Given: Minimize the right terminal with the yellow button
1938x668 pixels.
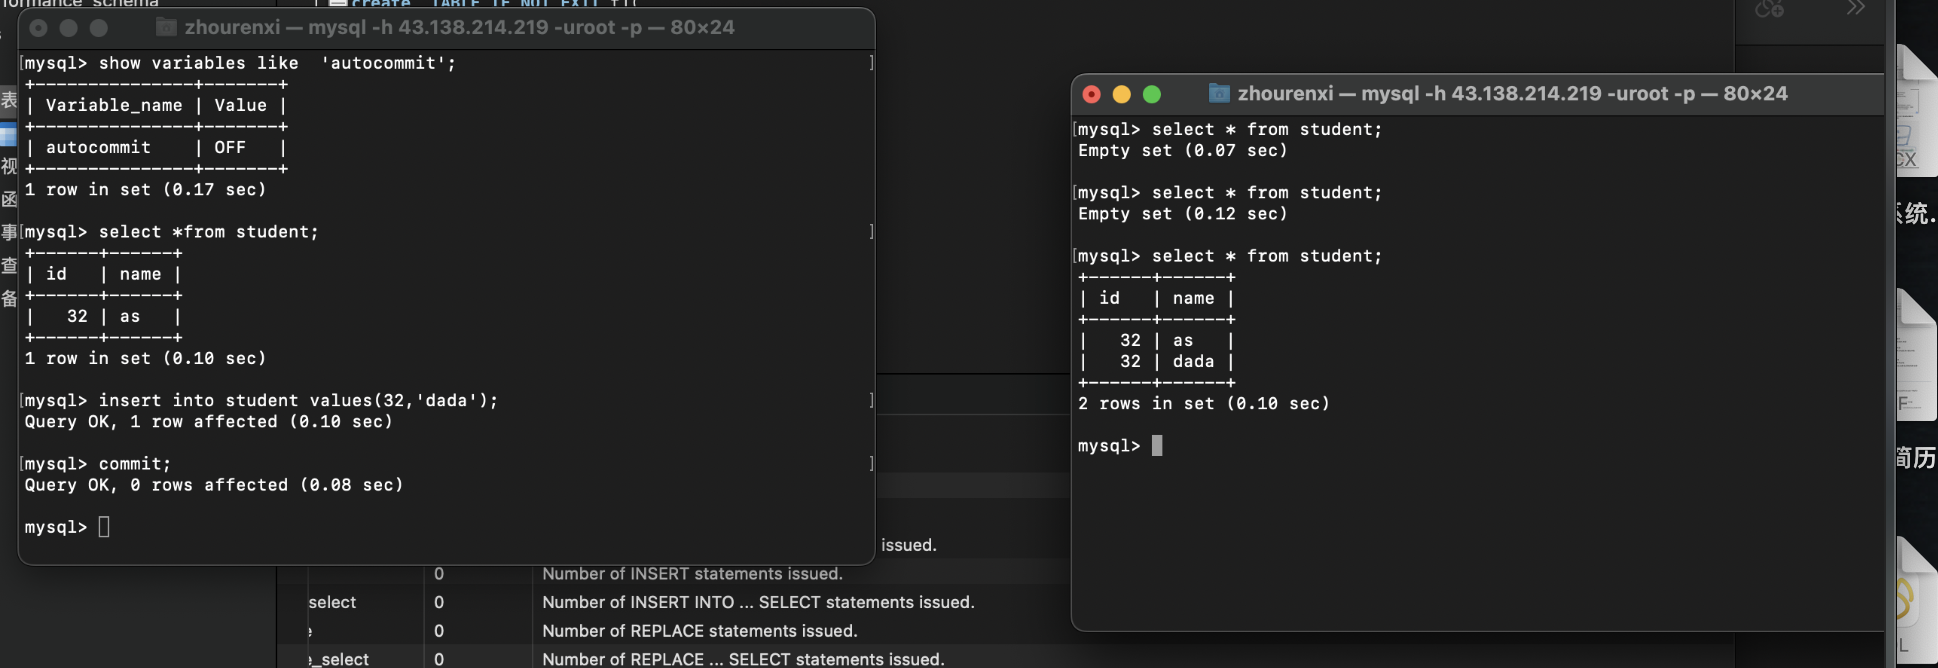Looking at the screenshot, I should [1122, 94].
